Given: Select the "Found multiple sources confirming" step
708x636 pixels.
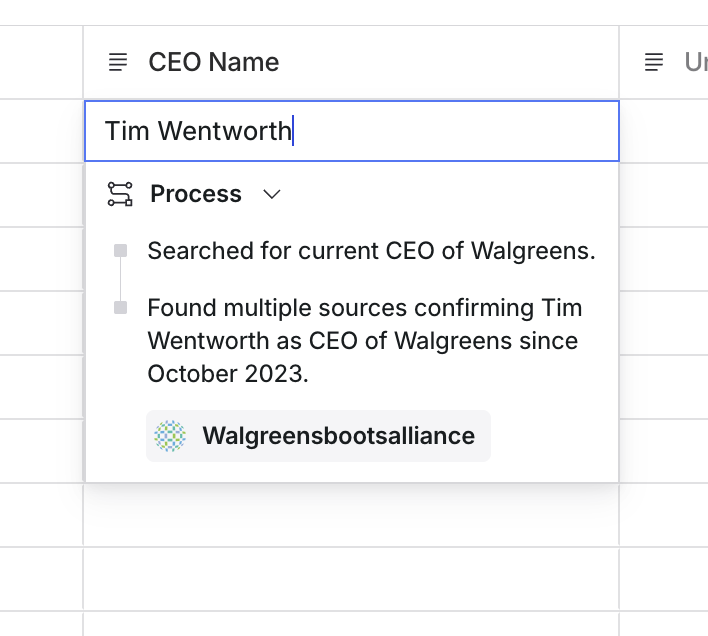Looking at the screenshot, I should pos(364,340).
